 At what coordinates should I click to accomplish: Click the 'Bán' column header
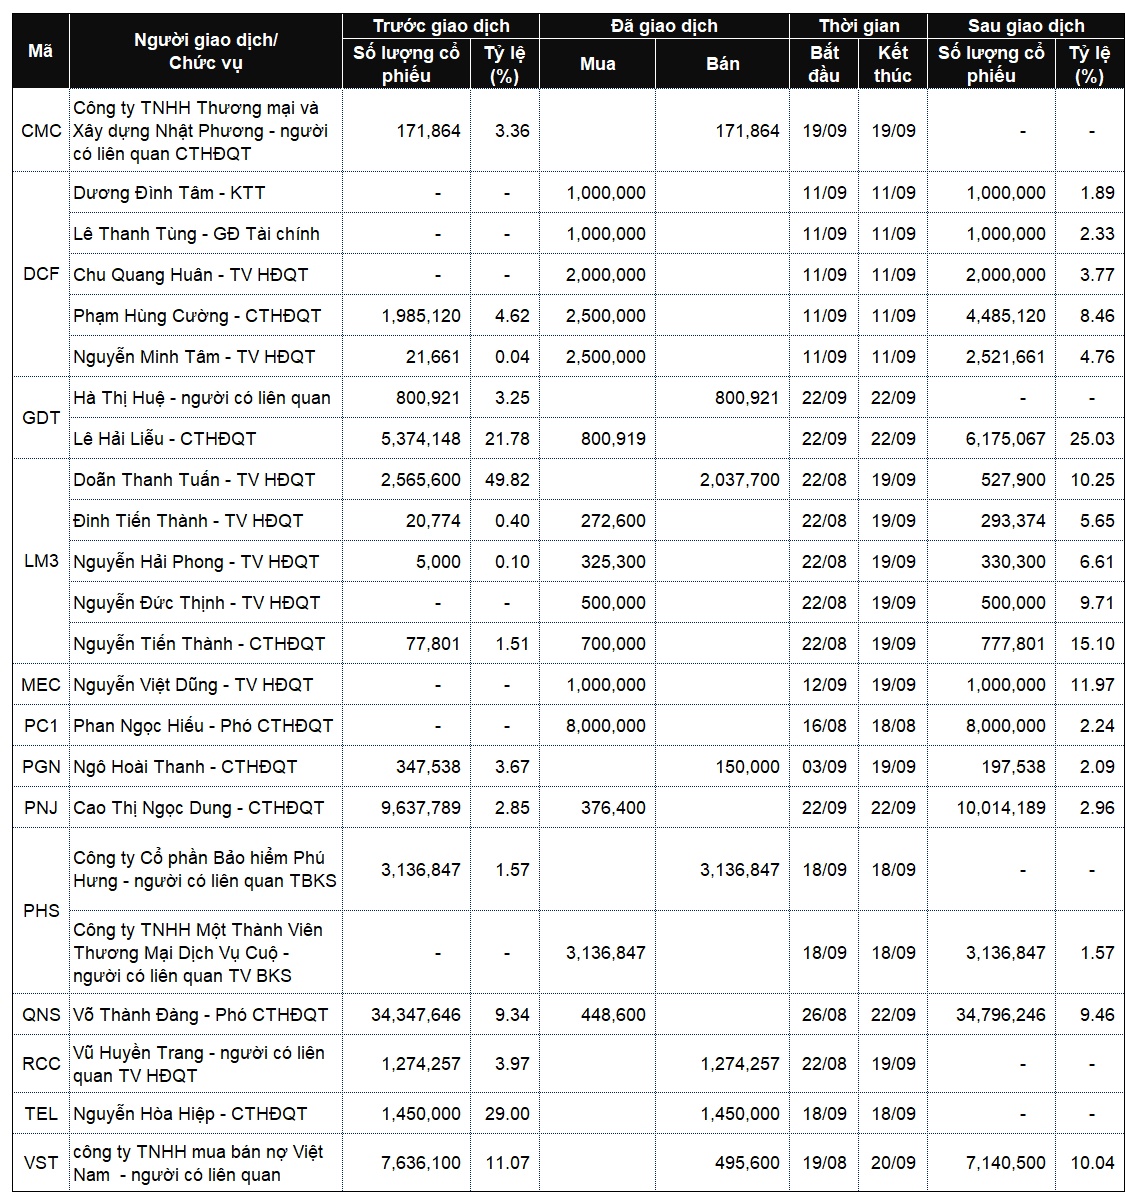pyautogui.click(x=722, y=64)
